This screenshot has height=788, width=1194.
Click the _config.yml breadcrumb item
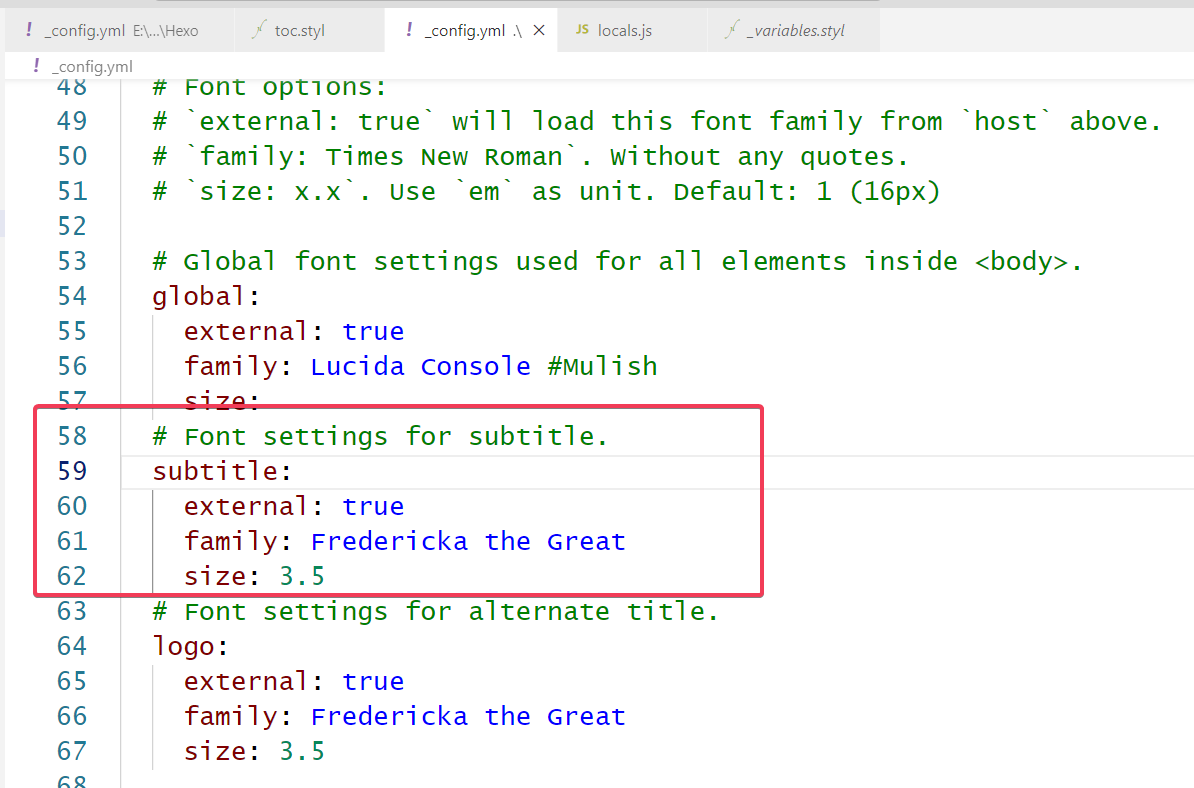pyautogui.click(x=92, y=66)
